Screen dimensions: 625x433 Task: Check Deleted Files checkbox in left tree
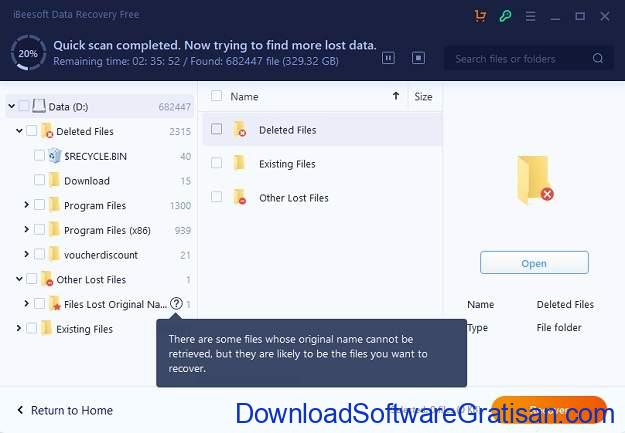tap(32, 131)
